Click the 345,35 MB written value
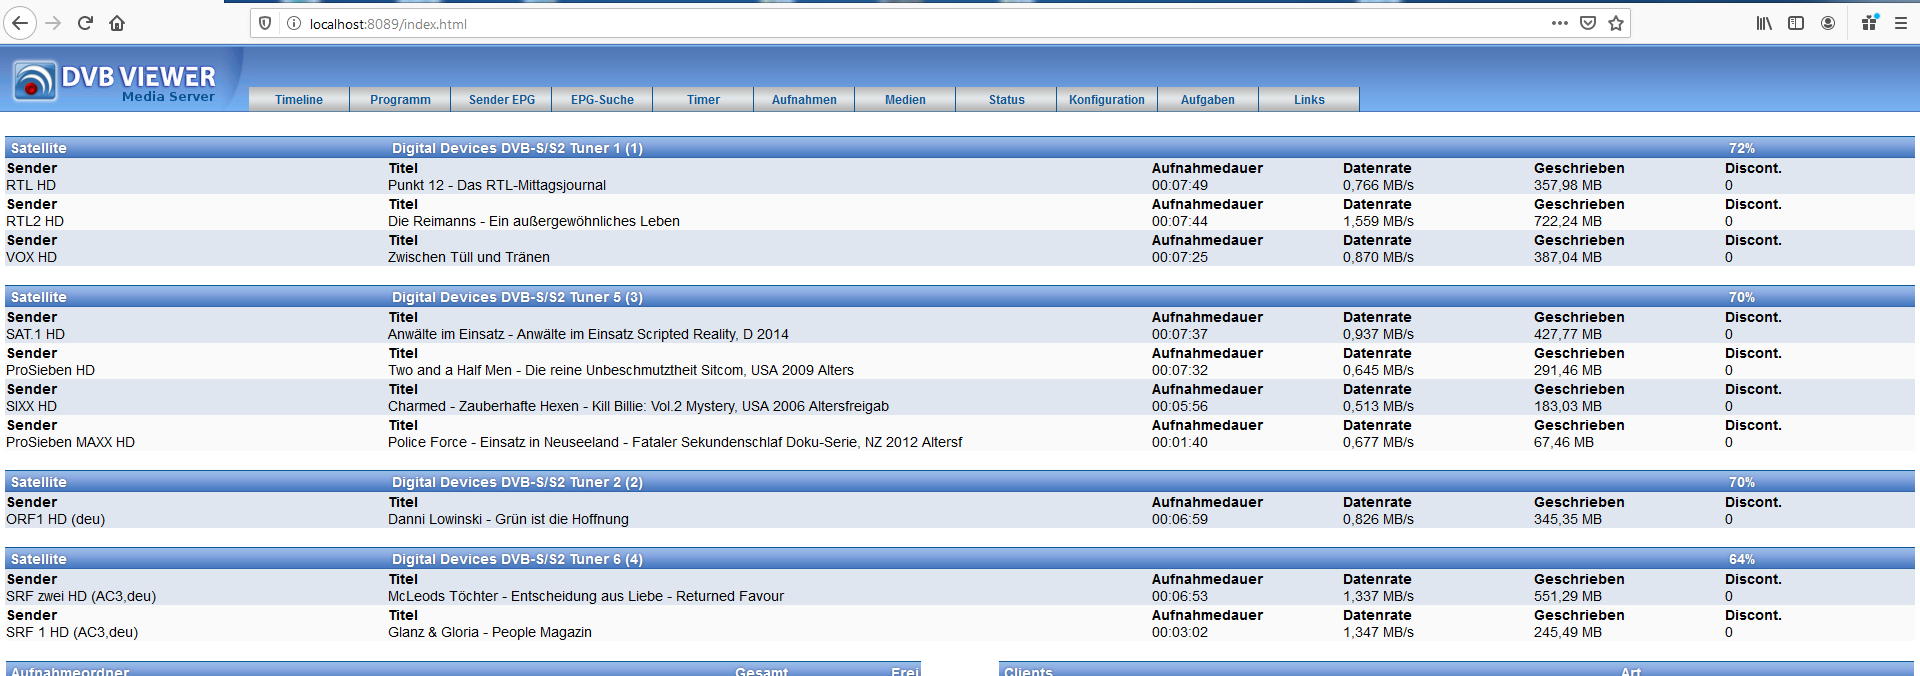This screenshot has height=676, width=1920. click(1568, 519)
